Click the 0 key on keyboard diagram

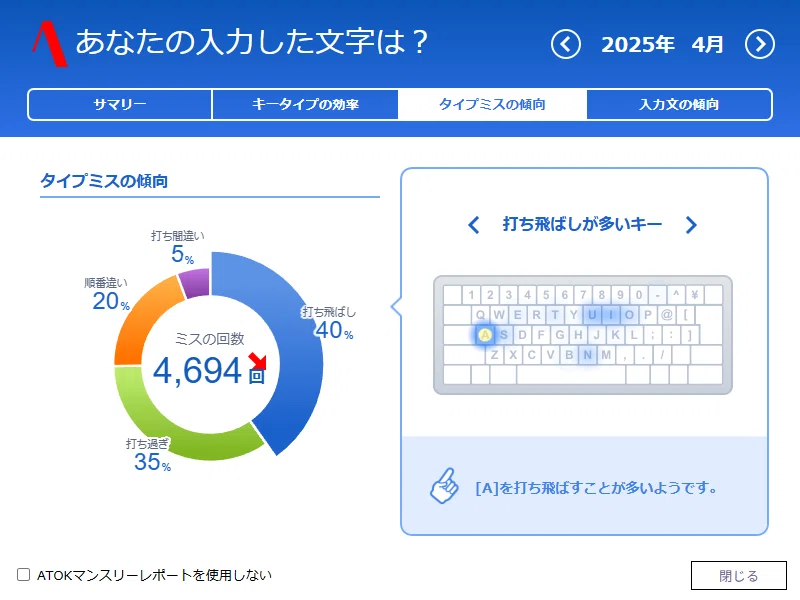(x=639, y=295)
